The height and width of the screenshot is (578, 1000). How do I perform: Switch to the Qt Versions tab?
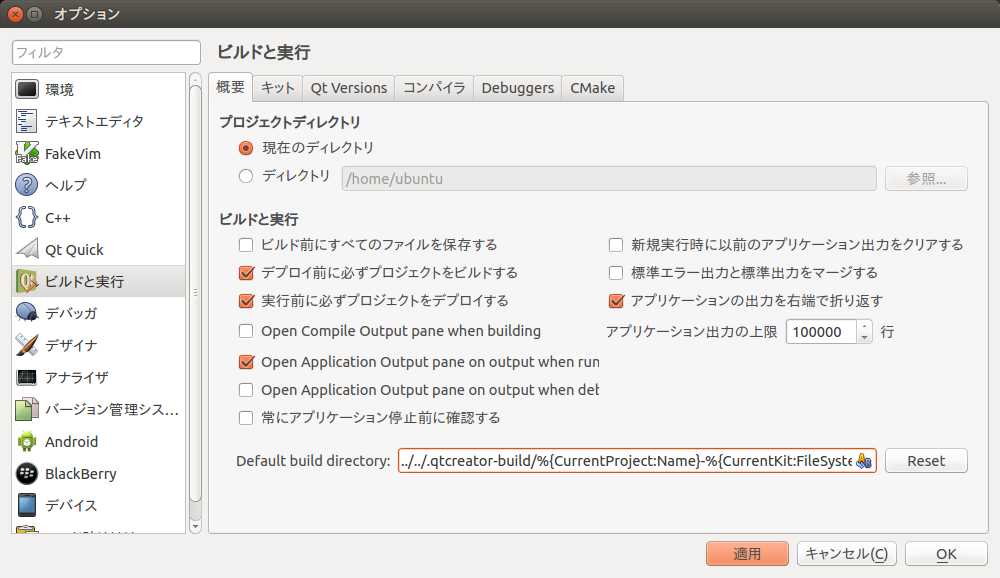click(x=348, y=88)
